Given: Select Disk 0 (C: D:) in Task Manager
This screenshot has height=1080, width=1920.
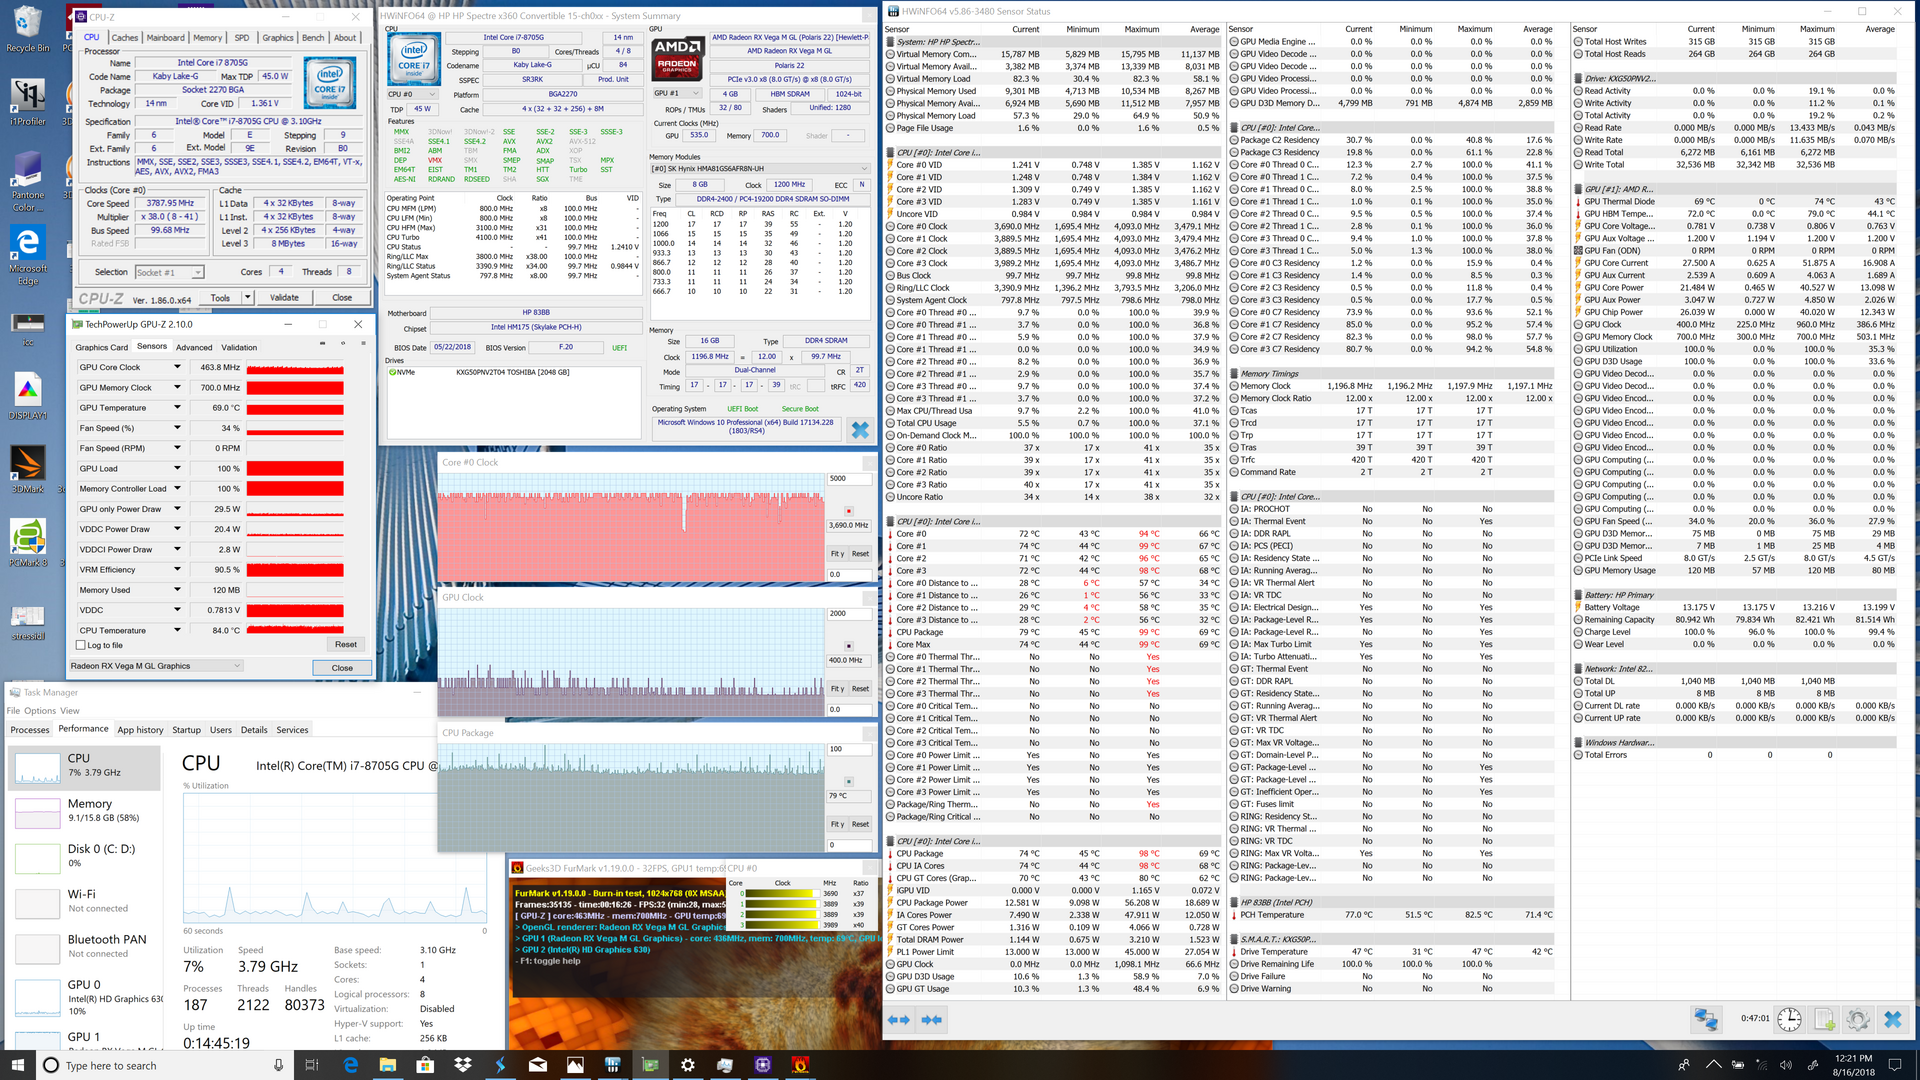Looking at the screenshot, I should point(85,856).
